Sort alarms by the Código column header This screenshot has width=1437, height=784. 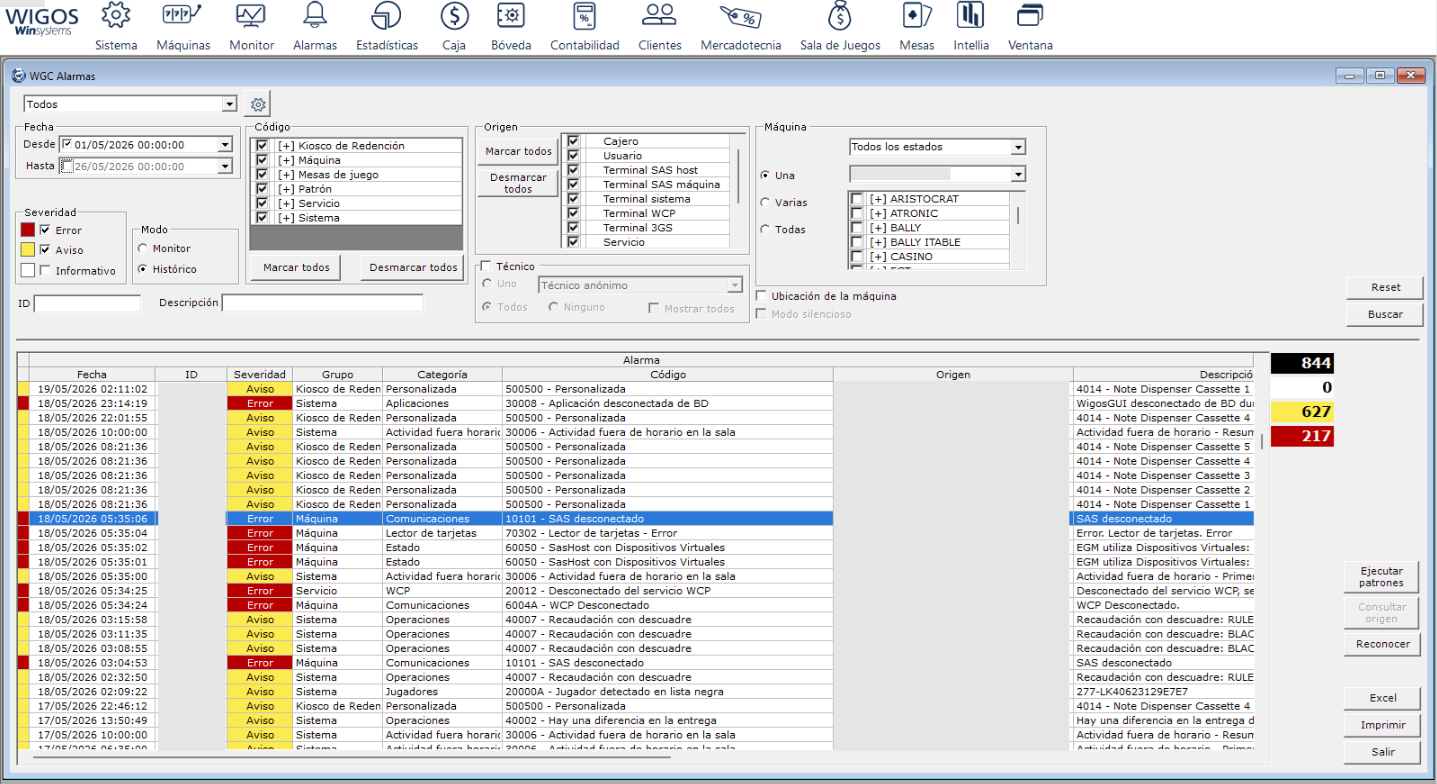point(668,374)
